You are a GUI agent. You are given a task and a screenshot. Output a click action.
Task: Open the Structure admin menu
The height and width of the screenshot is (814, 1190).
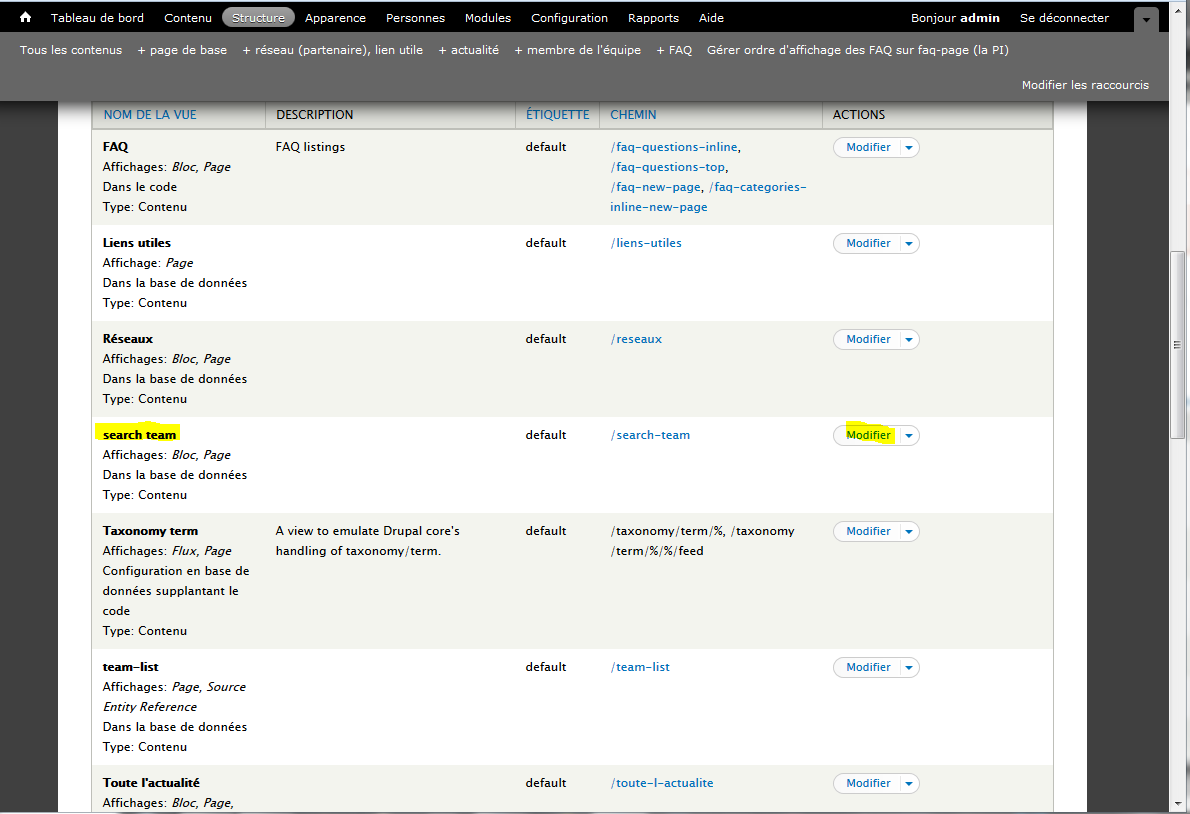258,18
